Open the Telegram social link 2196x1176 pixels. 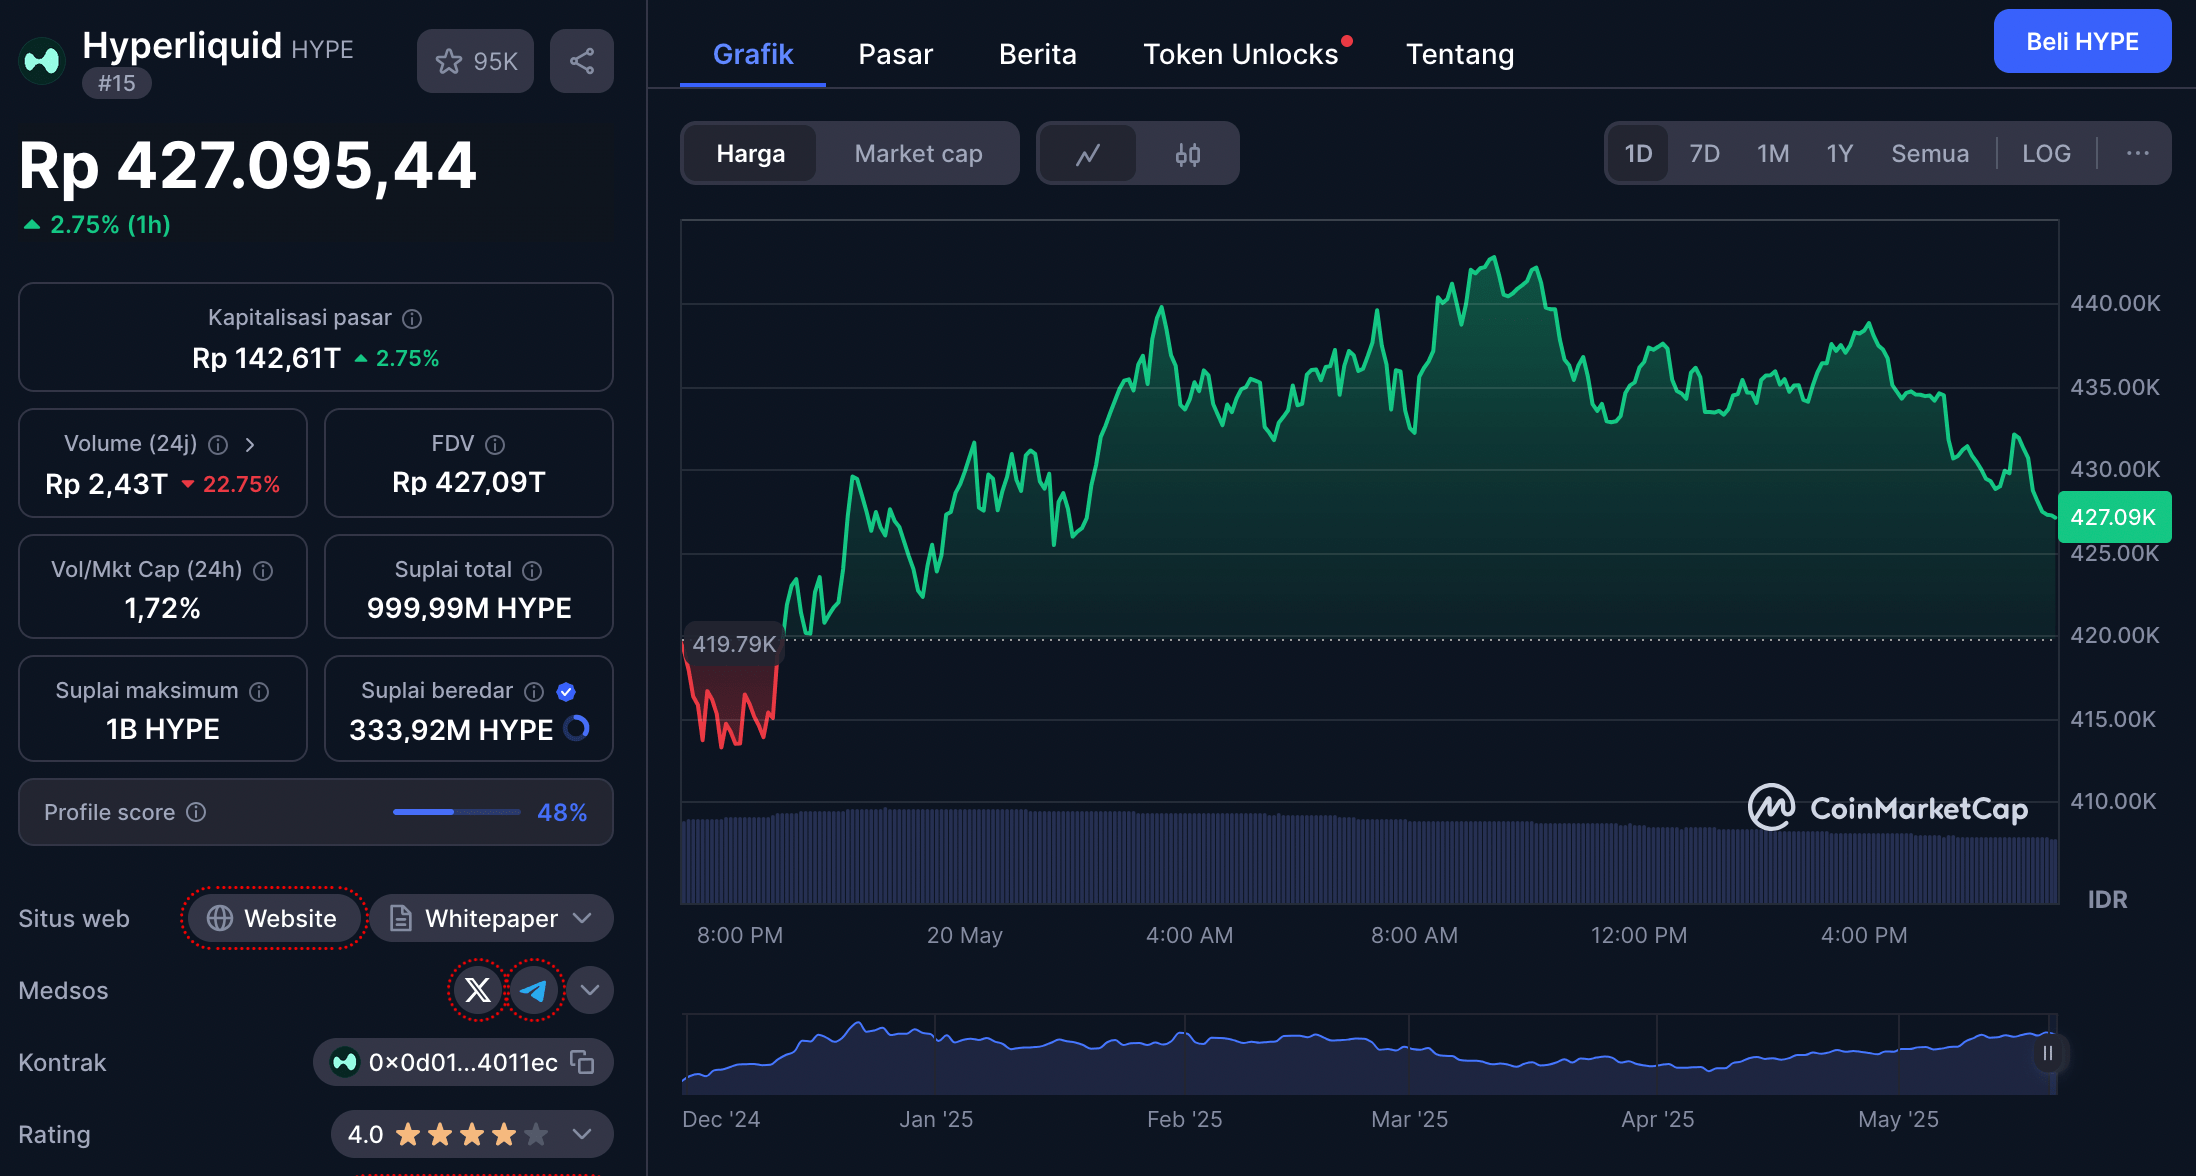(x=534, y=990)
